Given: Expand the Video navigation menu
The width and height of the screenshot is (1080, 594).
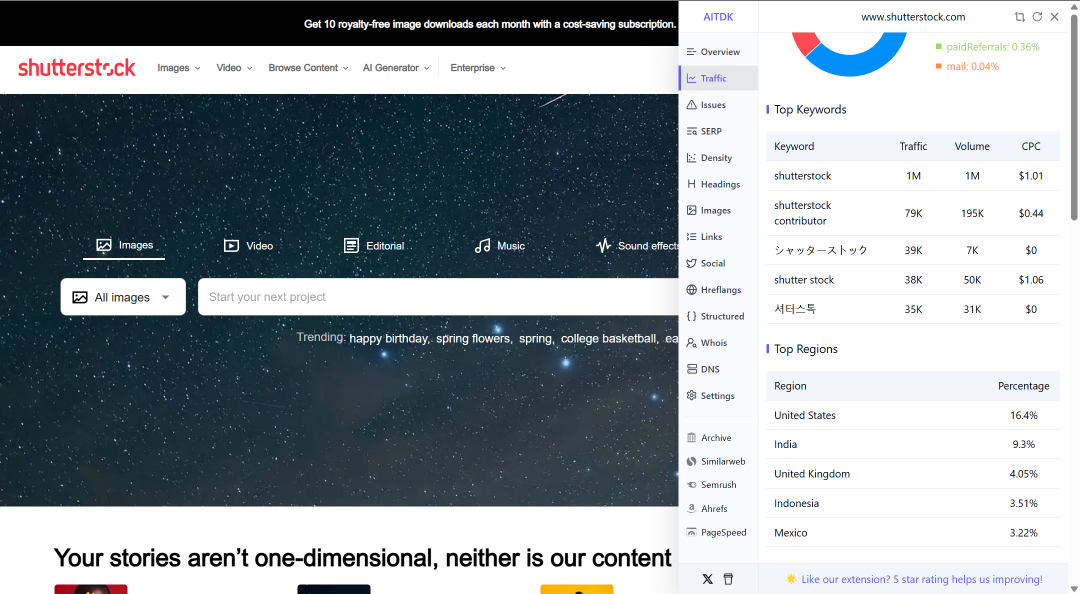Looking at the screenshot, I should coord(234,68).
